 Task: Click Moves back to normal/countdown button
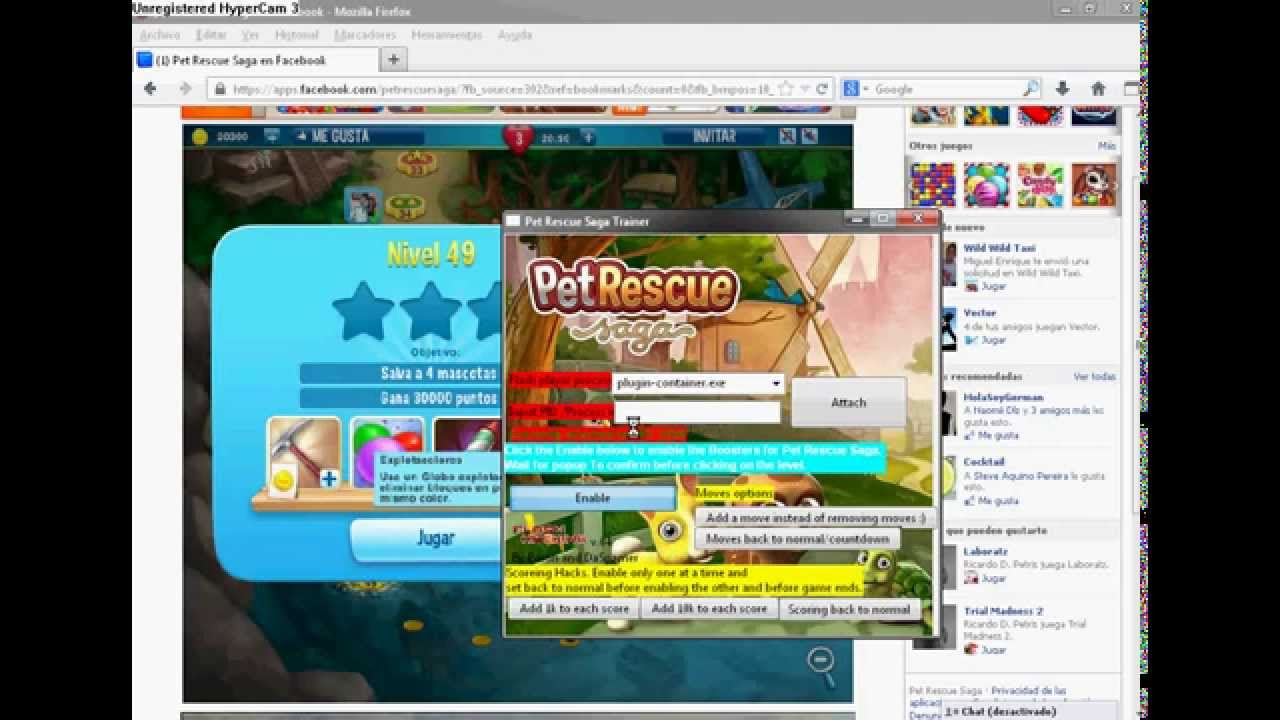click(797, 538)
